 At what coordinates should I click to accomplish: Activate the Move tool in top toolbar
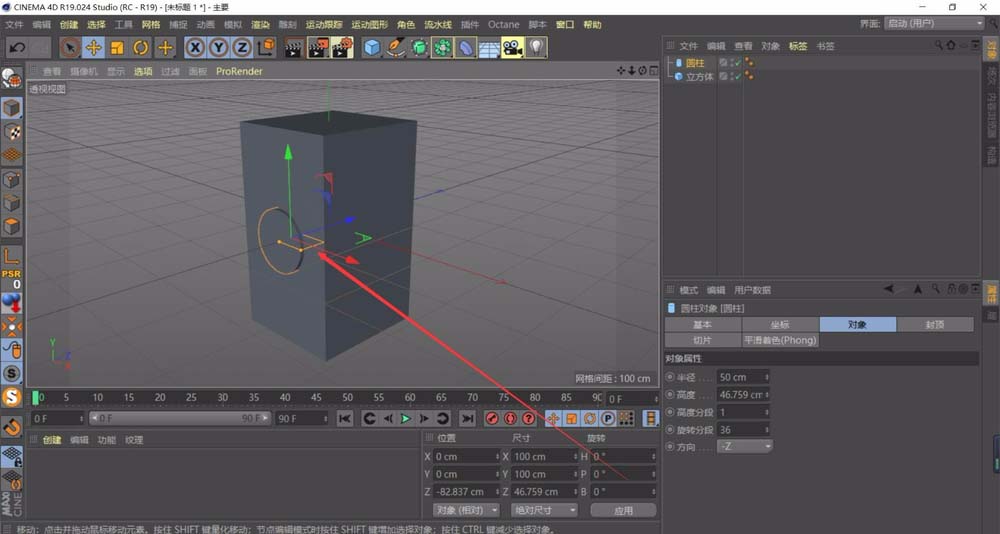[94, 48]
